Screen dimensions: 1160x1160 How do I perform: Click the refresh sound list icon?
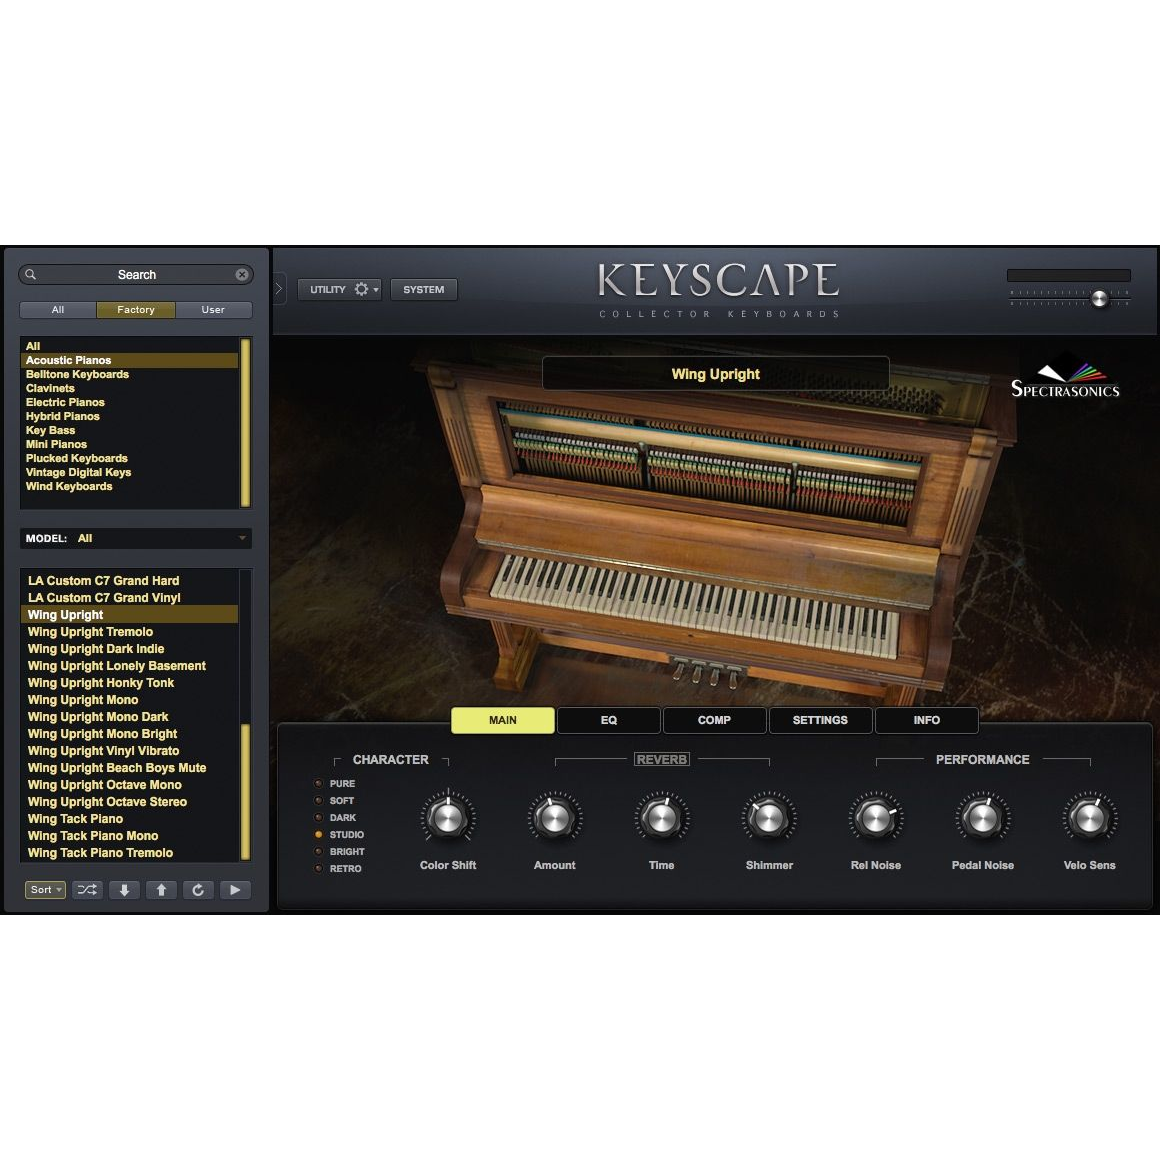click(x=198, y=889)
